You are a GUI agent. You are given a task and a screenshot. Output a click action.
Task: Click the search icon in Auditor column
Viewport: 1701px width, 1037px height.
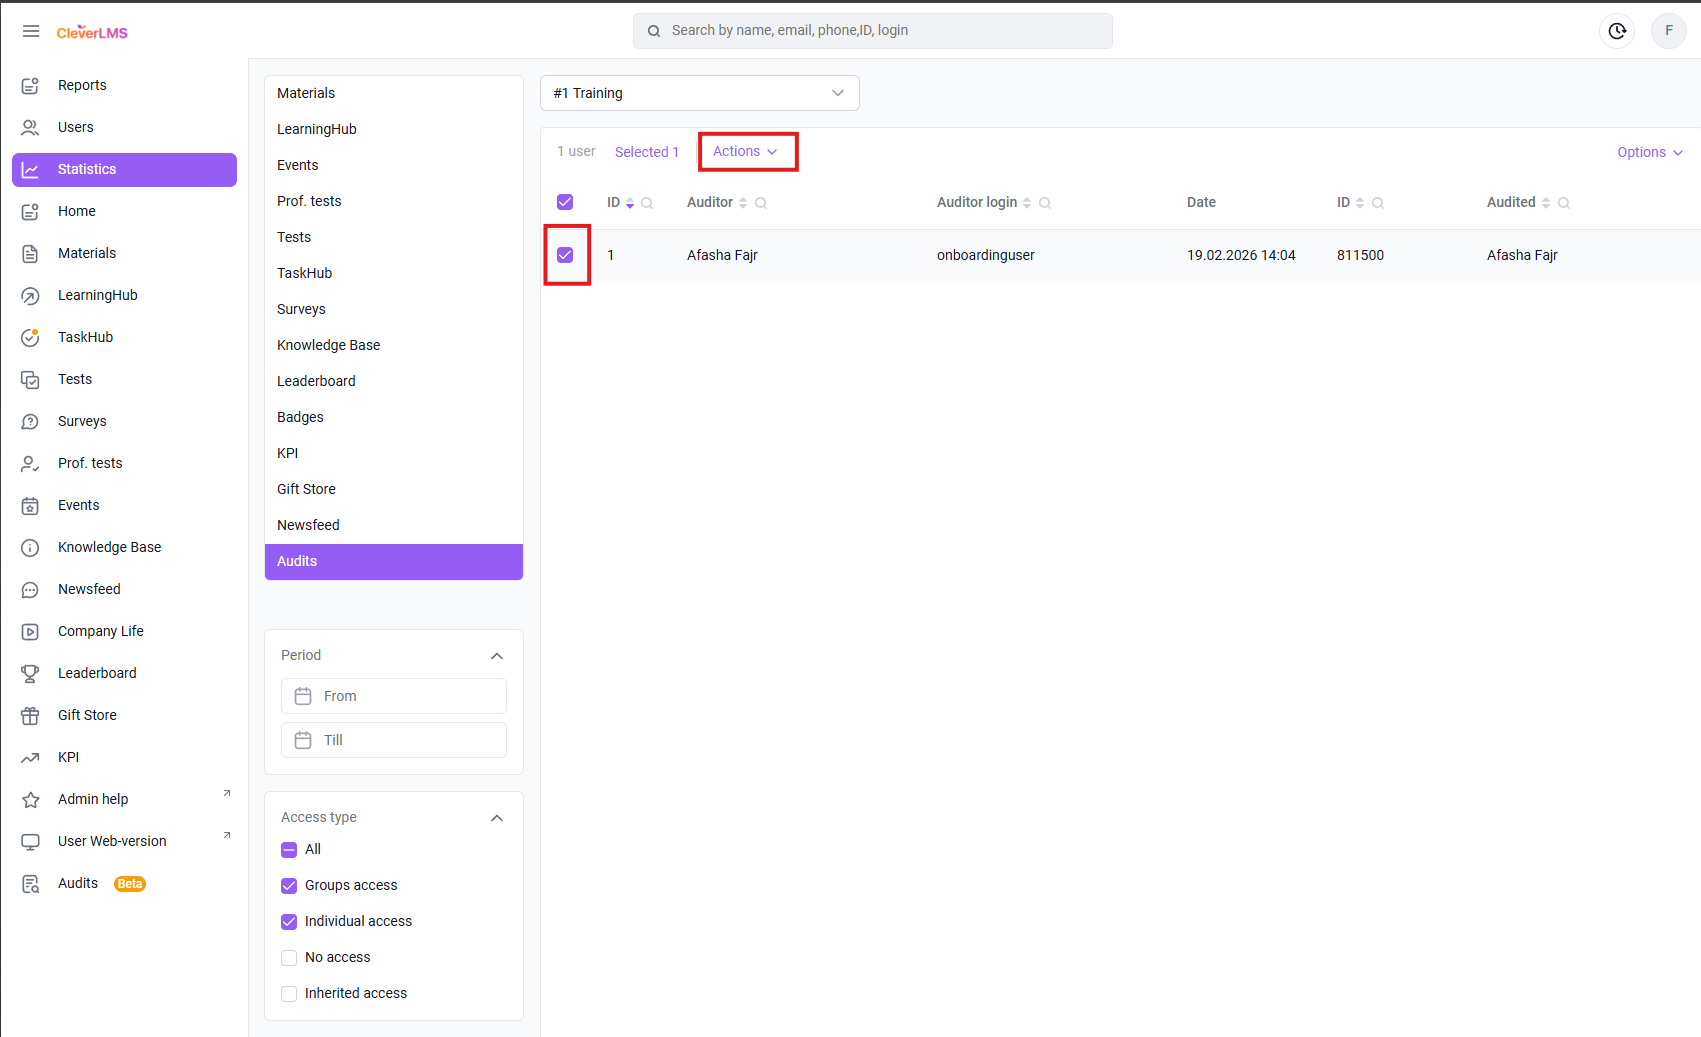761,203
